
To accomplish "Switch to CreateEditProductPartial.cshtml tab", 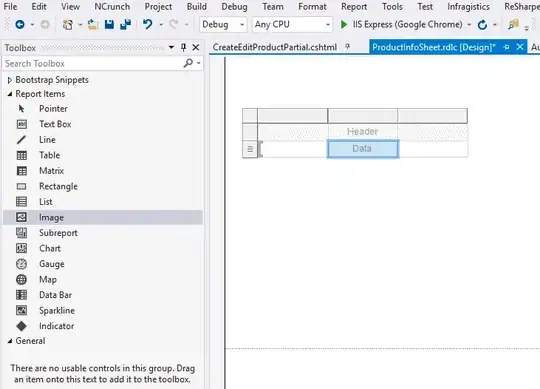I will click(274, 47).
